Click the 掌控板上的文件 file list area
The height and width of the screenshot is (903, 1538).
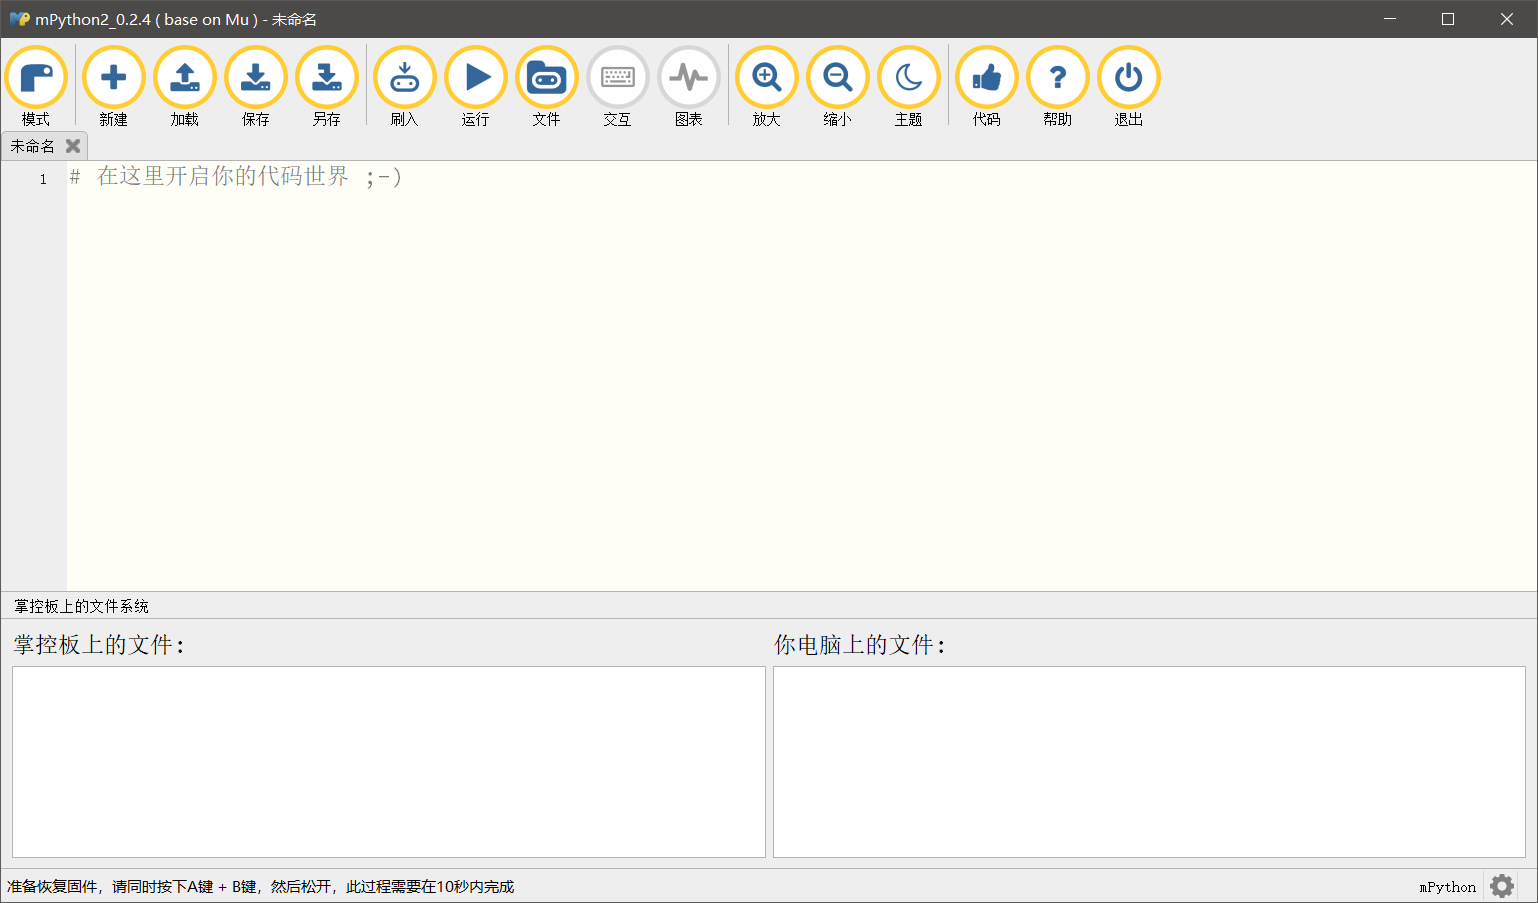(388, 762)
